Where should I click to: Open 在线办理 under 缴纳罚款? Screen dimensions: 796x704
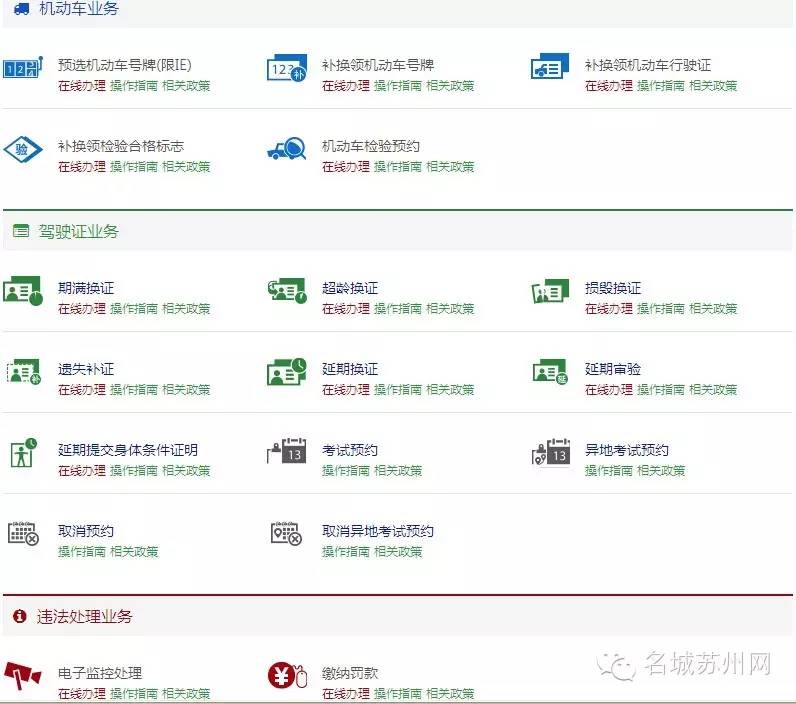tap(346, 694)
